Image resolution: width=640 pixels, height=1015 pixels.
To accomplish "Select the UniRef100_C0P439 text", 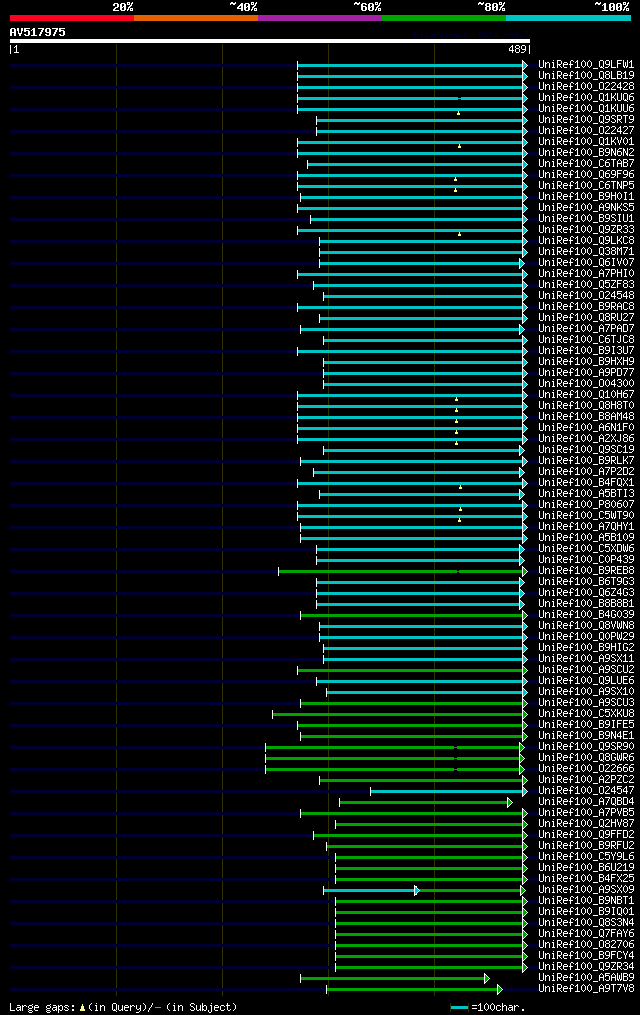I will (x=586, y=560).
